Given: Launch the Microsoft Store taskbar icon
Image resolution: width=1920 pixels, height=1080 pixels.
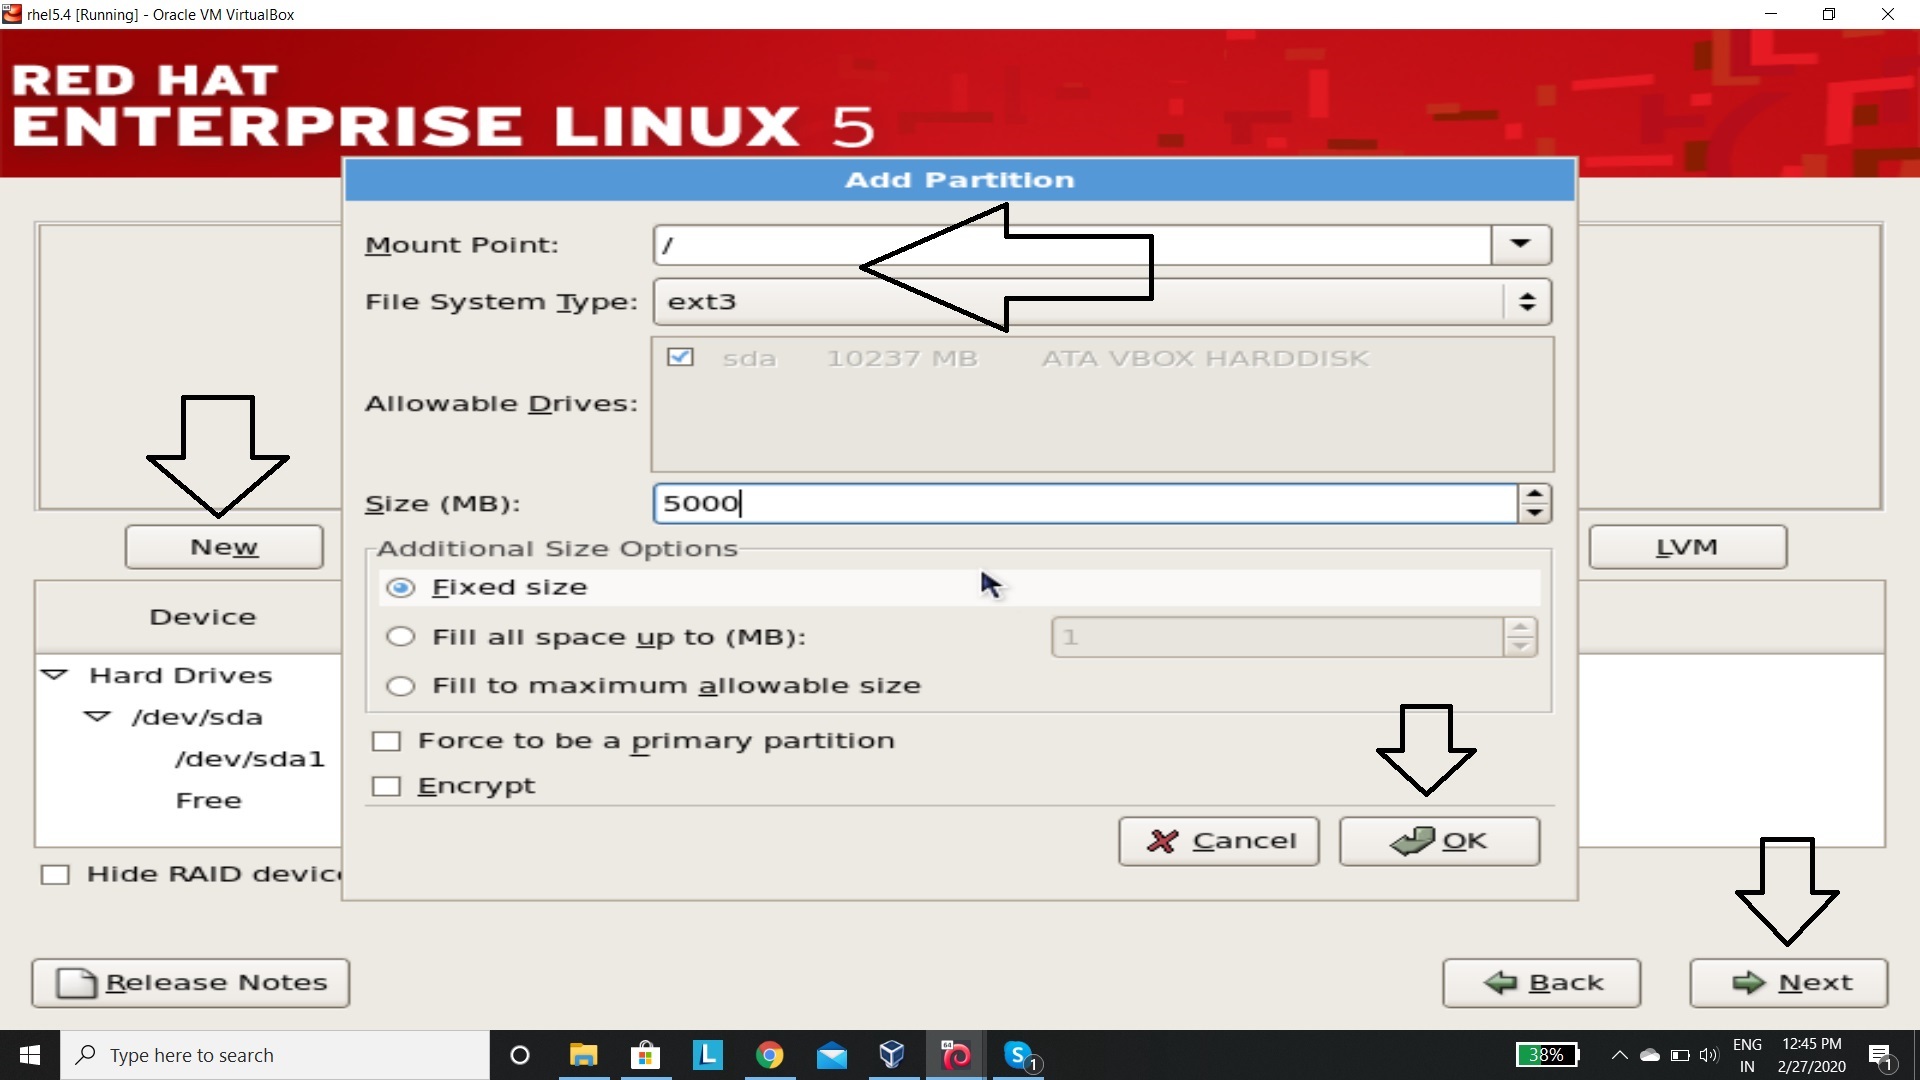Looking at the screenshot, I should click(x=645, y=1055).
